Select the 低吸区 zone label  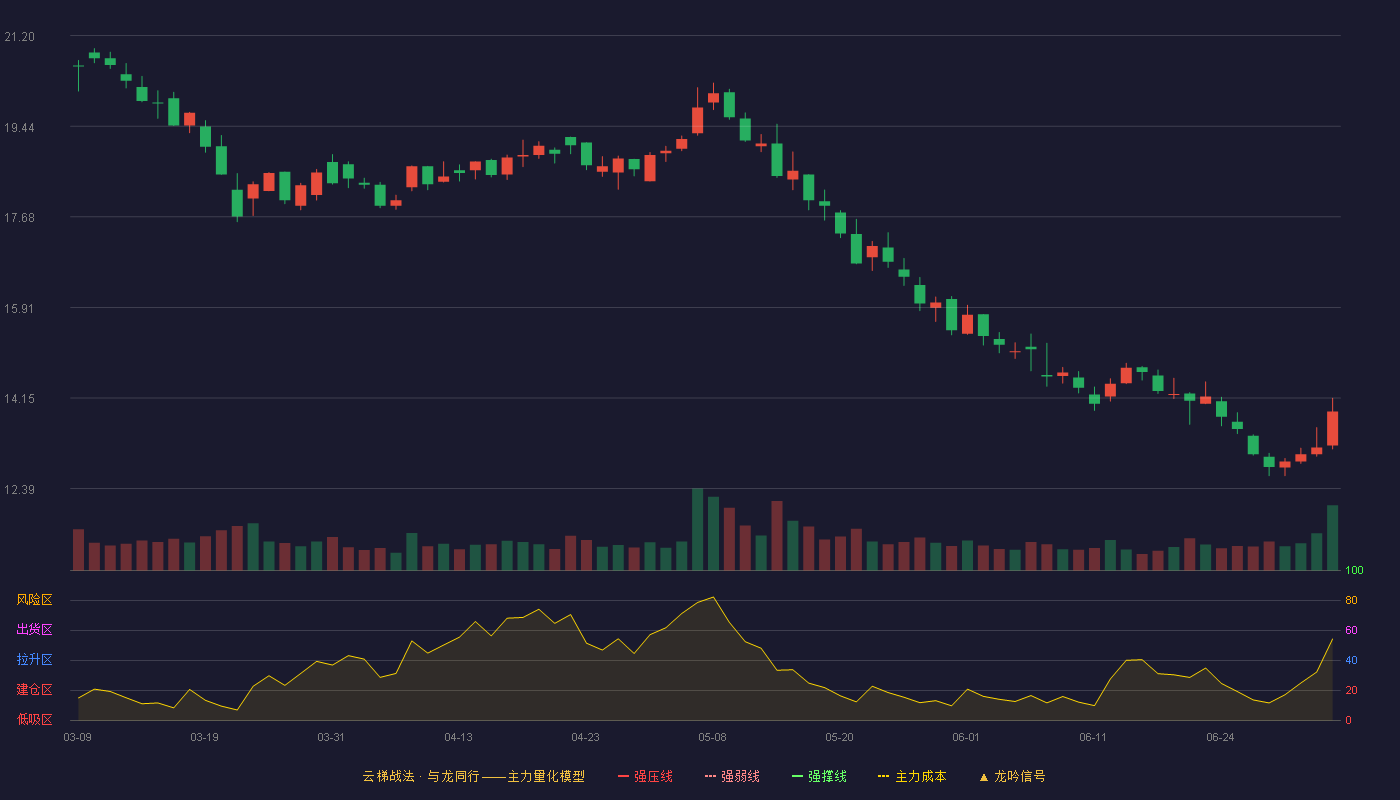(34, 719)
